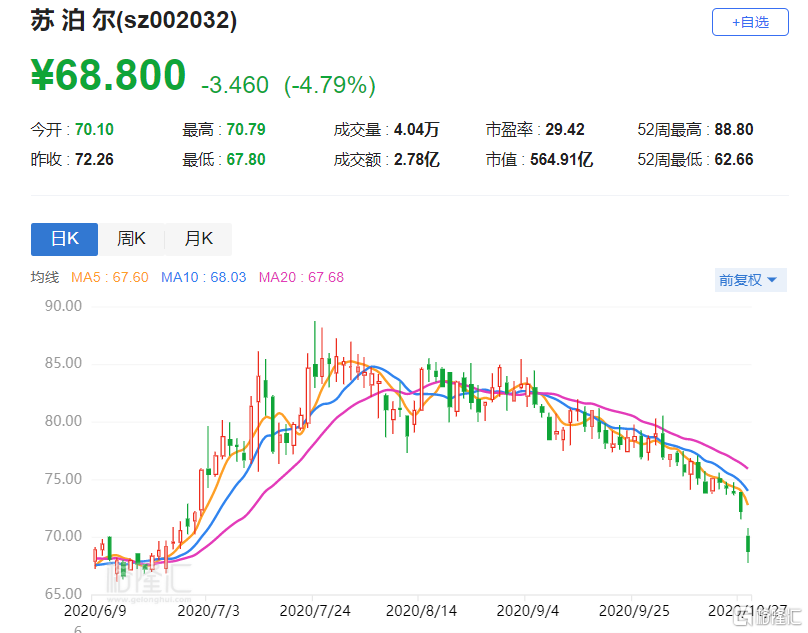Click the 2020/7/24 date on the x-axis
This screenshot has width=808, height=633.
(x=315, y=611)
